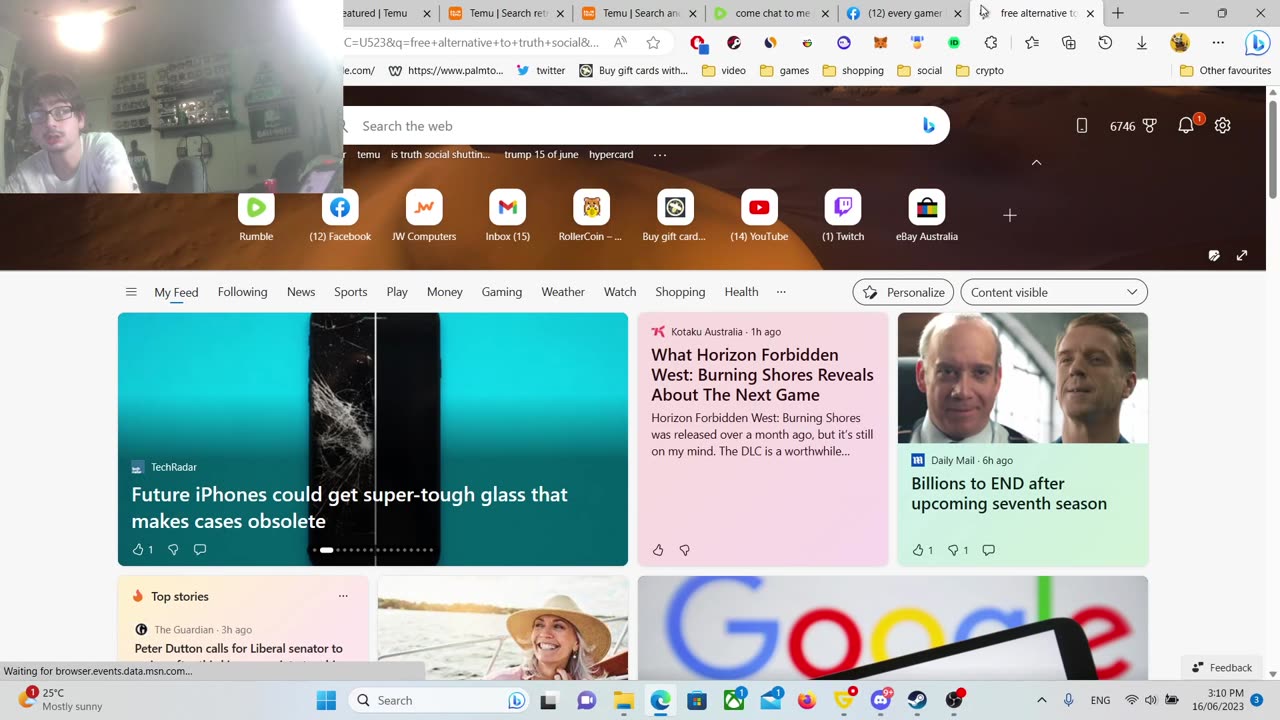Open Other favourites folder
Image resolution: width=1280 pixels, height=720 pixels.
(1225, 70)
